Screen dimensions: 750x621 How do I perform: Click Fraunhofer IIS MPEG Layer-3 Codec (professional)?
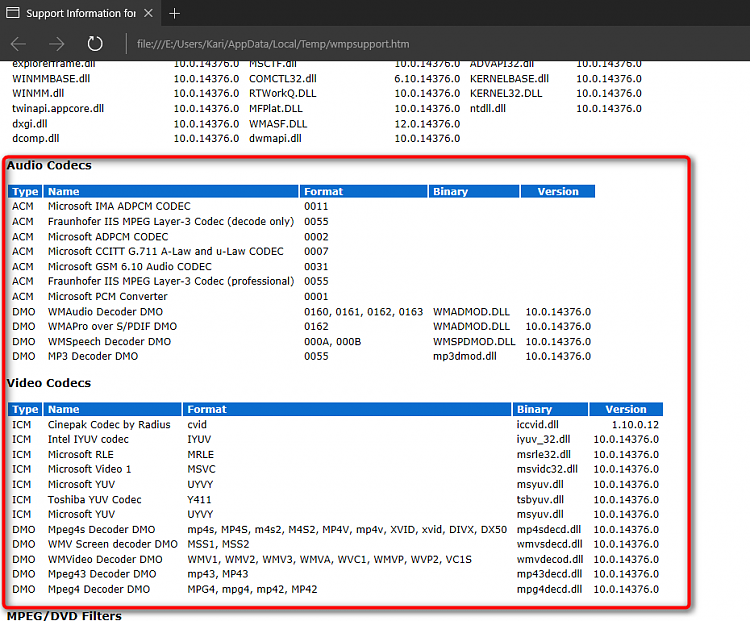[171, 281]
